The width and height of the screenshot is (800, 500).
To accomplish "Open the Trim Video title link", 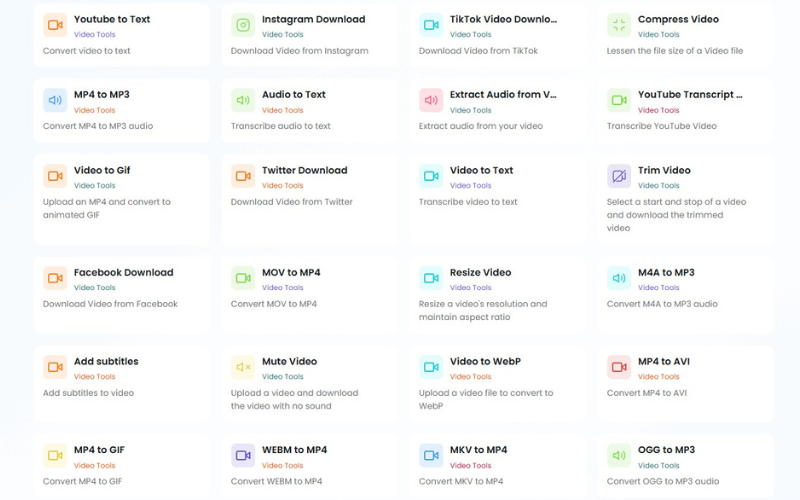I will [x=664, y=170].
